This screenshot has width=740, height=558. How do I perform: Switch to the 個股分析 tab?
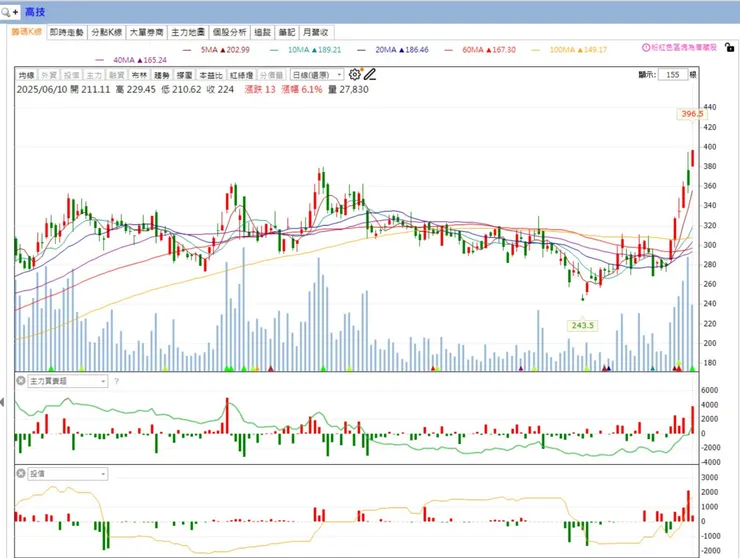point(229,32)
